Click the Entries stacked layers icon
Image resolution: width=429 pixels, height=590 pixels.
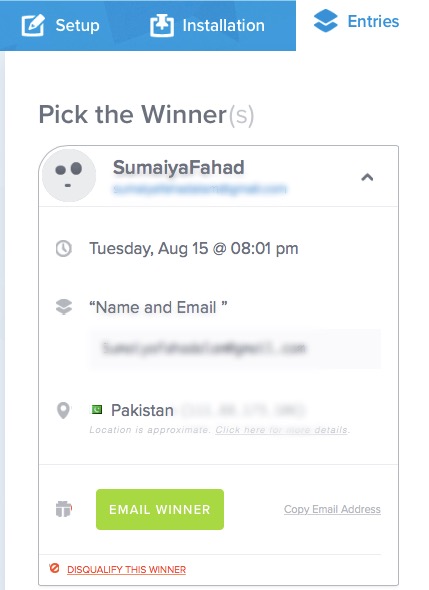pyautogui.click(x=326, y=21)
